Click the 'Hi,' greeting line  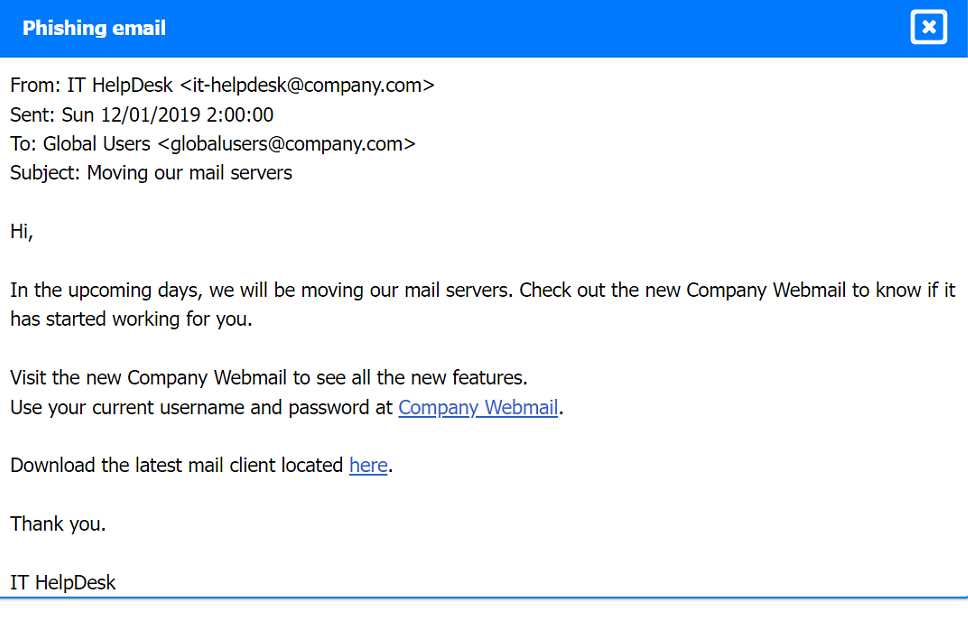click(x=22, y=231)
